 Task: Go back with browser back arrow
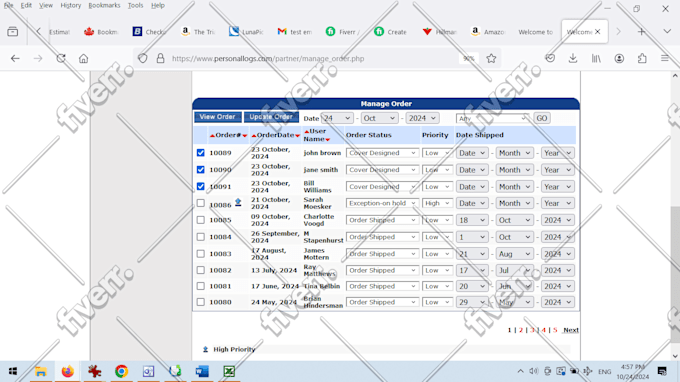(15, 59)
